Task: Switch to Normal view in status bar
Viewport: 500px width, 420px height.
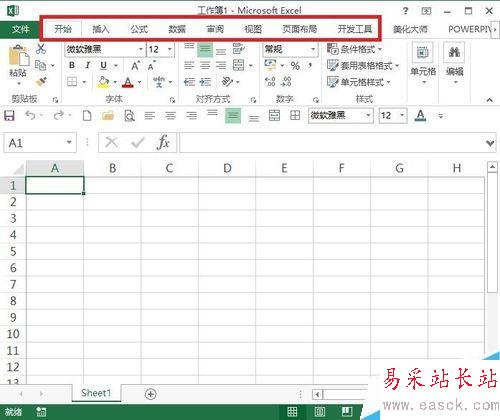Action: (292, 412)
